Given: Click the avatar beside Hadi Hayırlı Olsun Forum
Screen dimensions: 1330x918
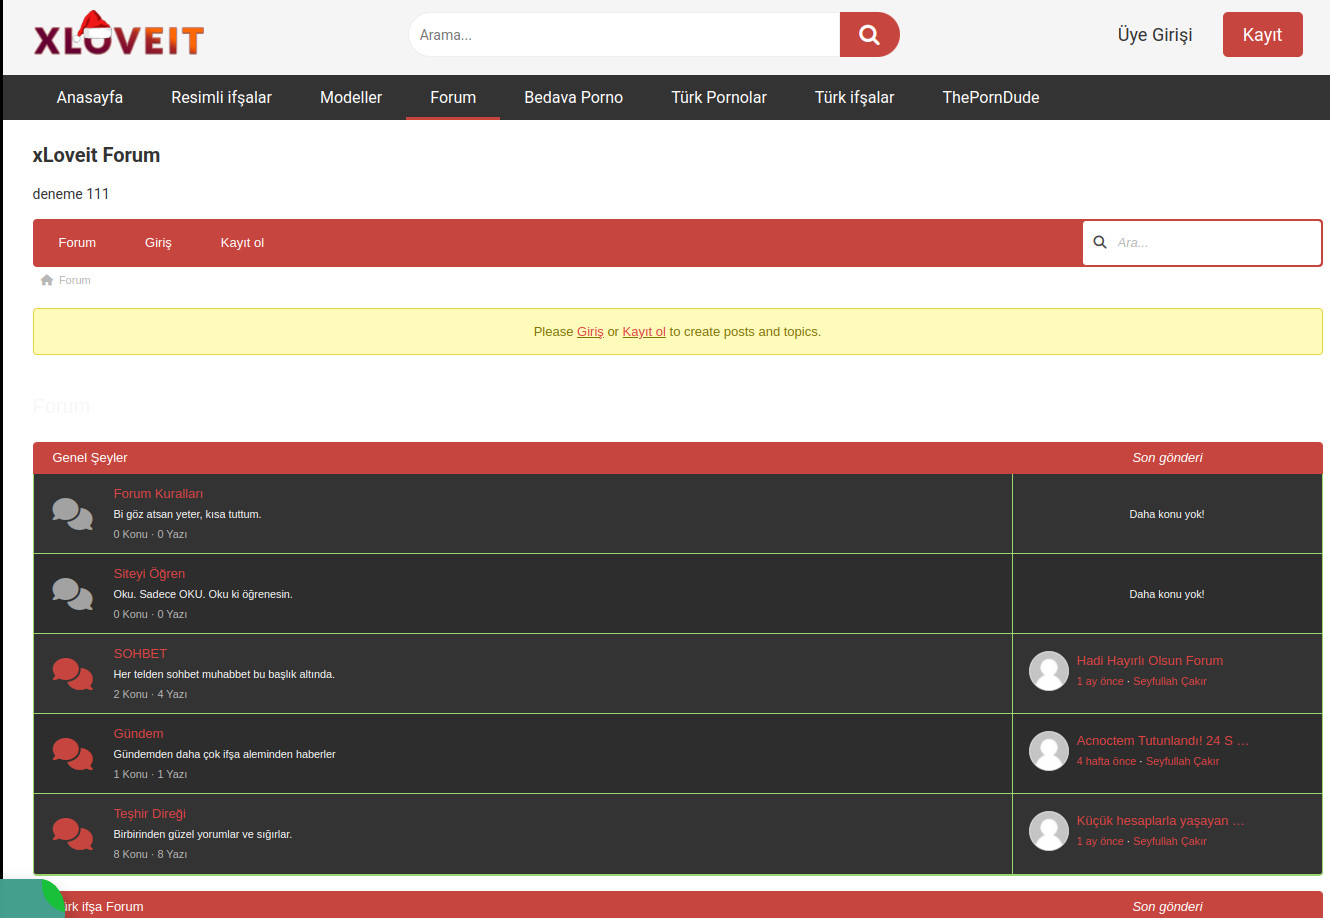Looking at the screenshot, I should (1048, 671).
